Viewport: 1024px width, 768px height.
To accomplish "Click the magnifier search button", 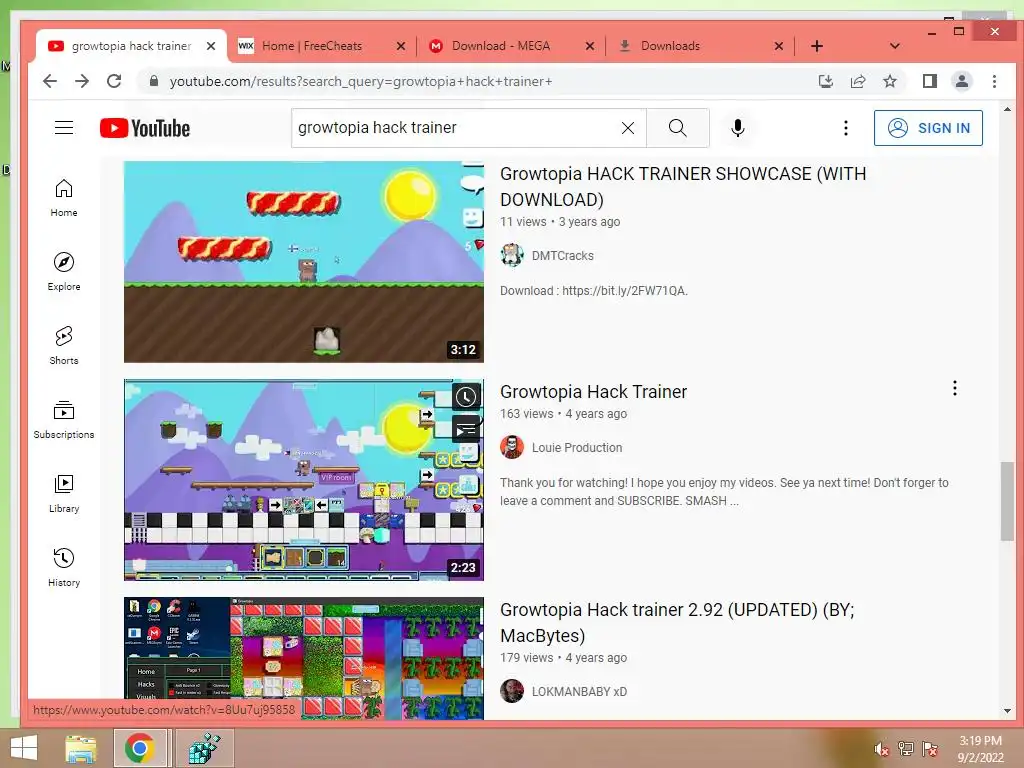I will click(x=678, y=128).
